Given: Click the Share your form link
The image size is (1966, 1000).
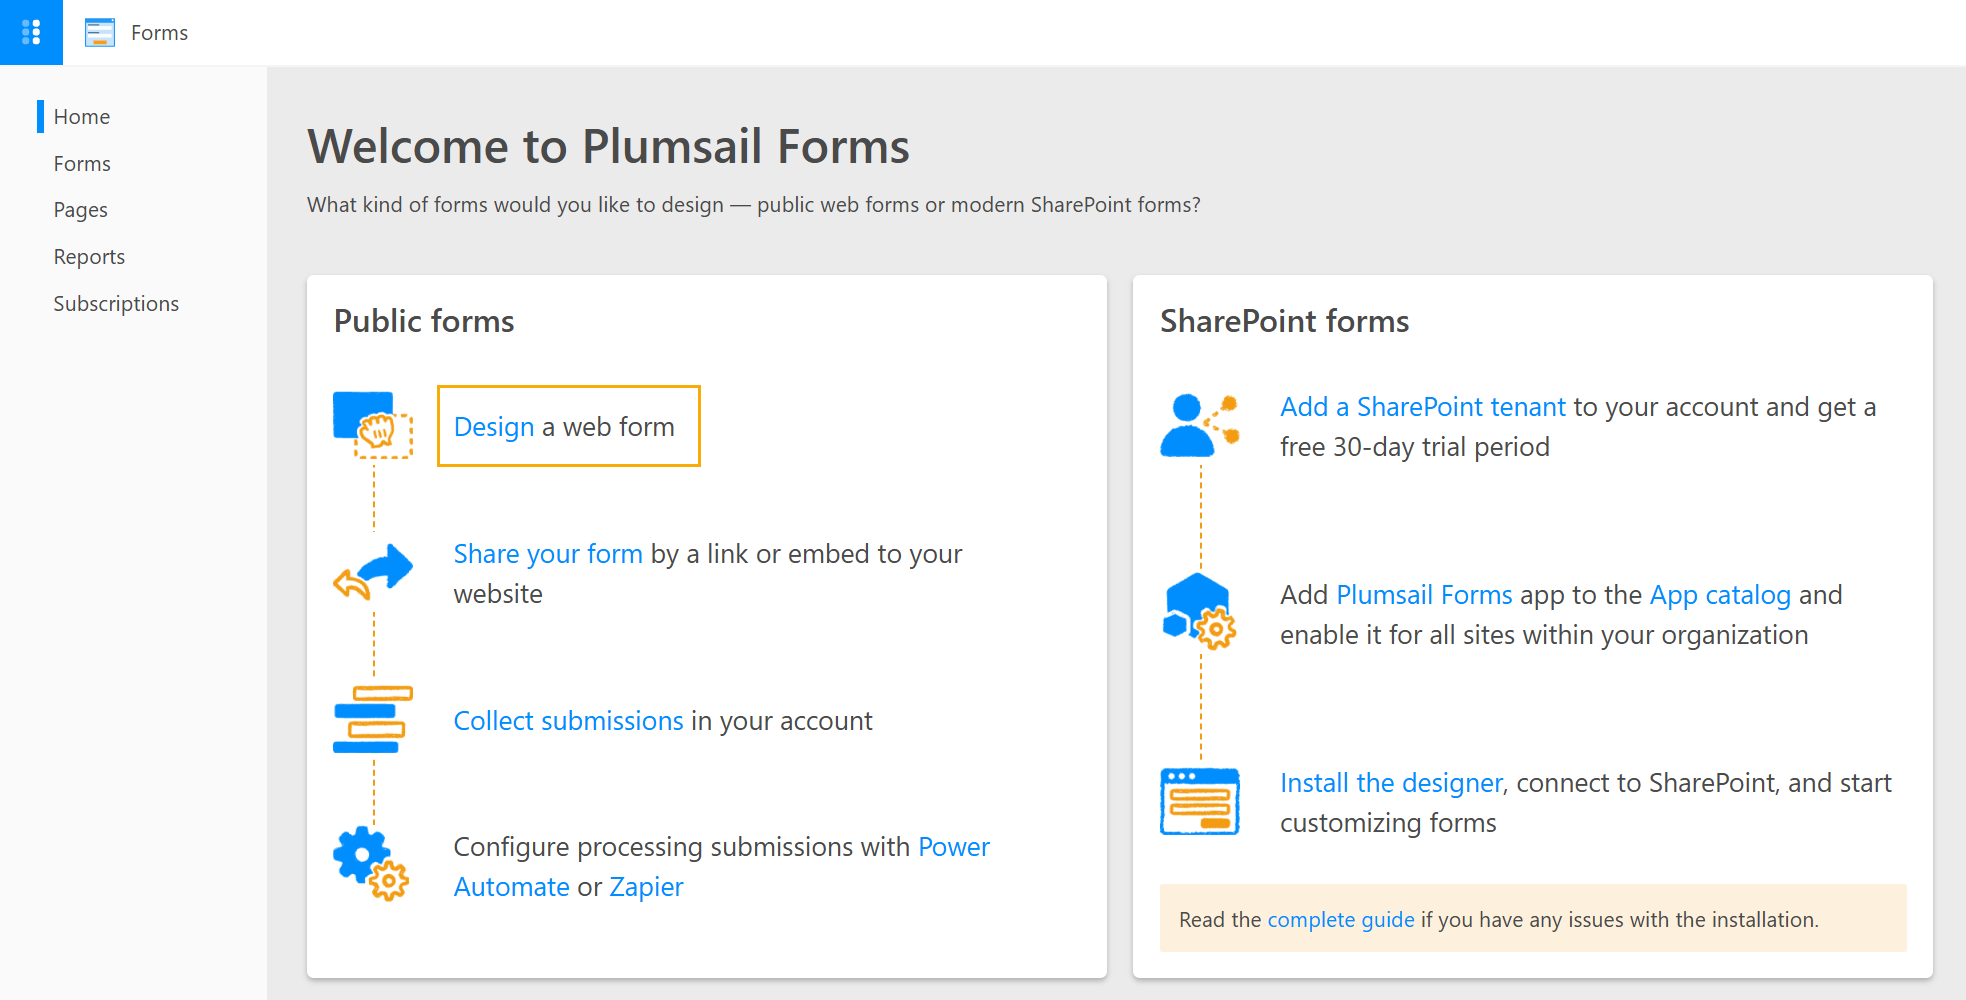Looking at the screenshot, I should tap(548, 554).
